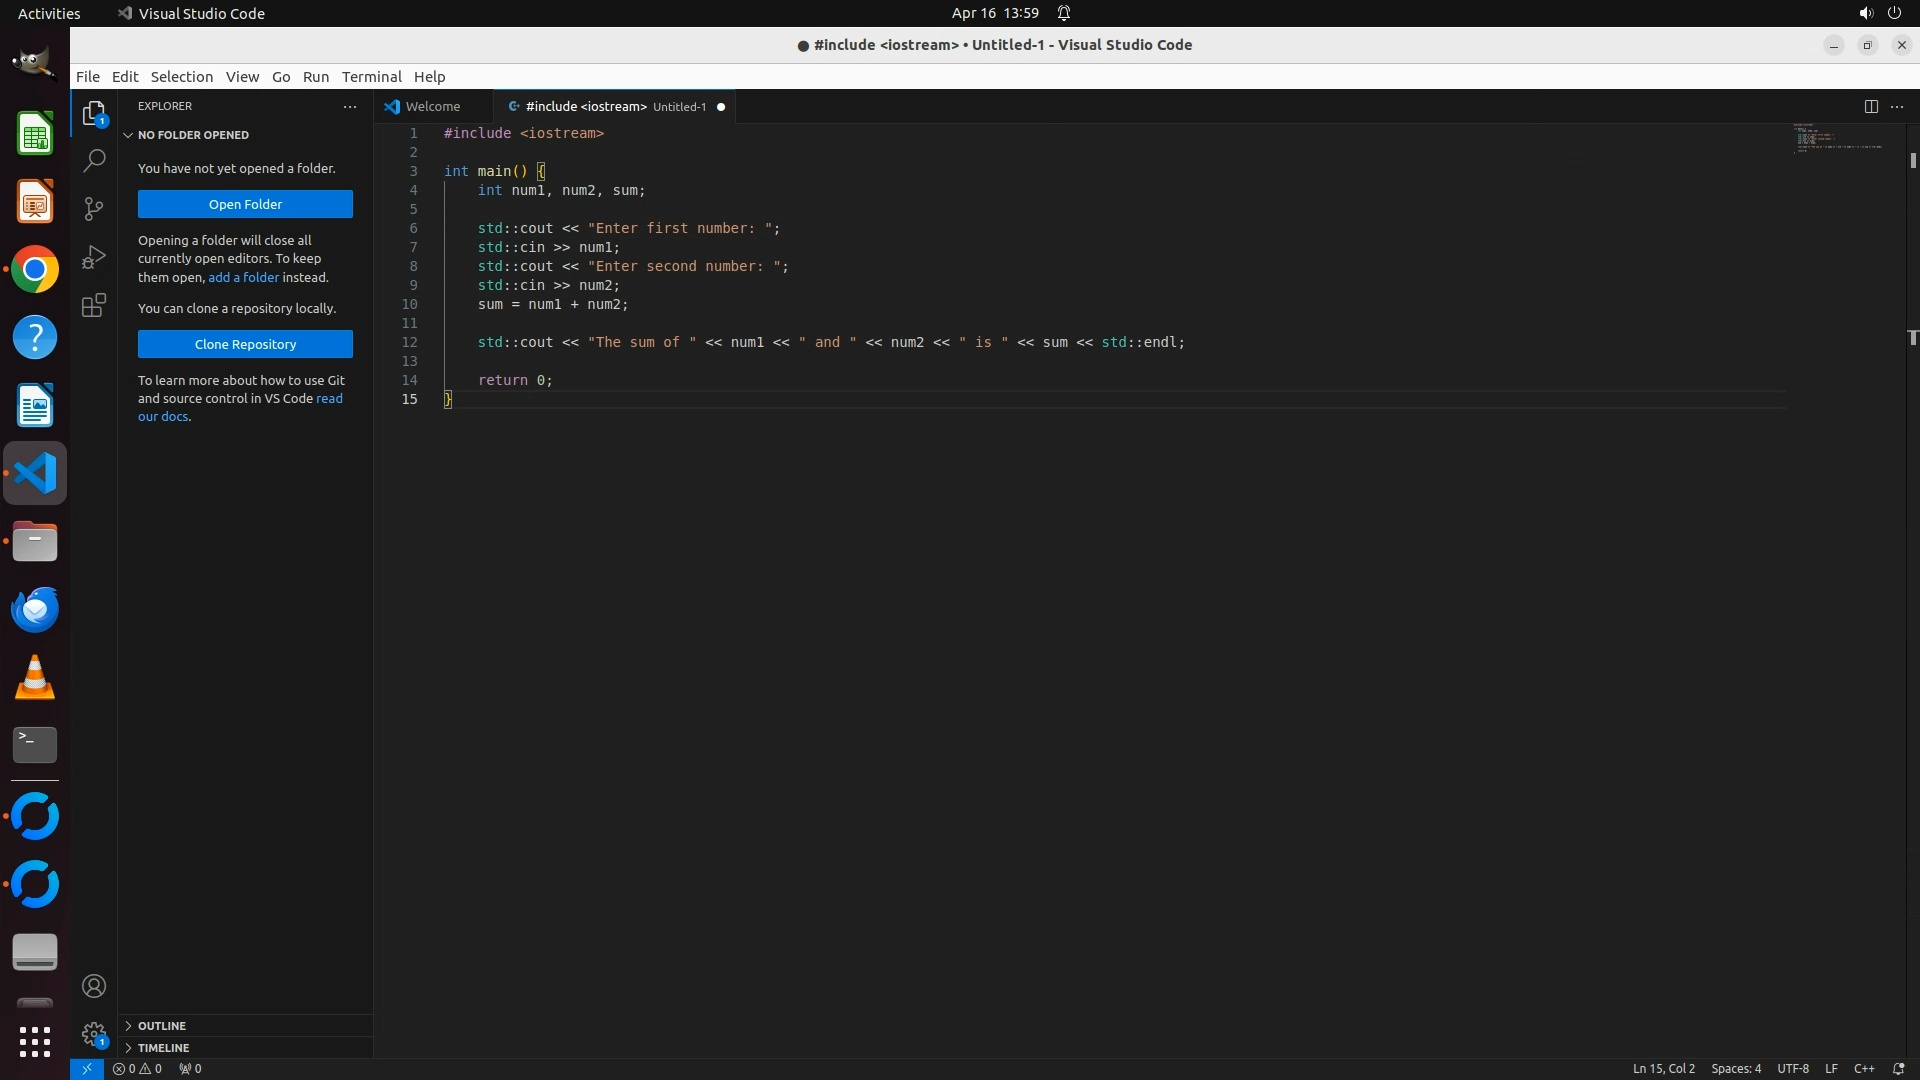1920x1080 pixels.
Task: Click the Accounts icon in activity bar
Action: (94, 986)
